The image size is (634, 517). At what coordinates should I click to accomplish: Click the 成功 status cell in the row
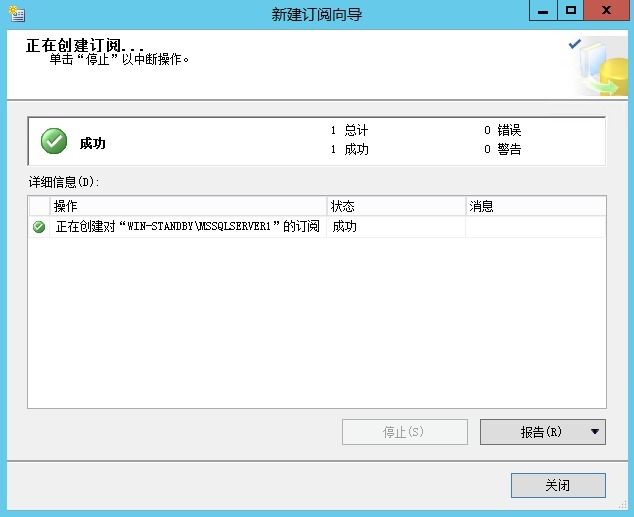(344, 227)
